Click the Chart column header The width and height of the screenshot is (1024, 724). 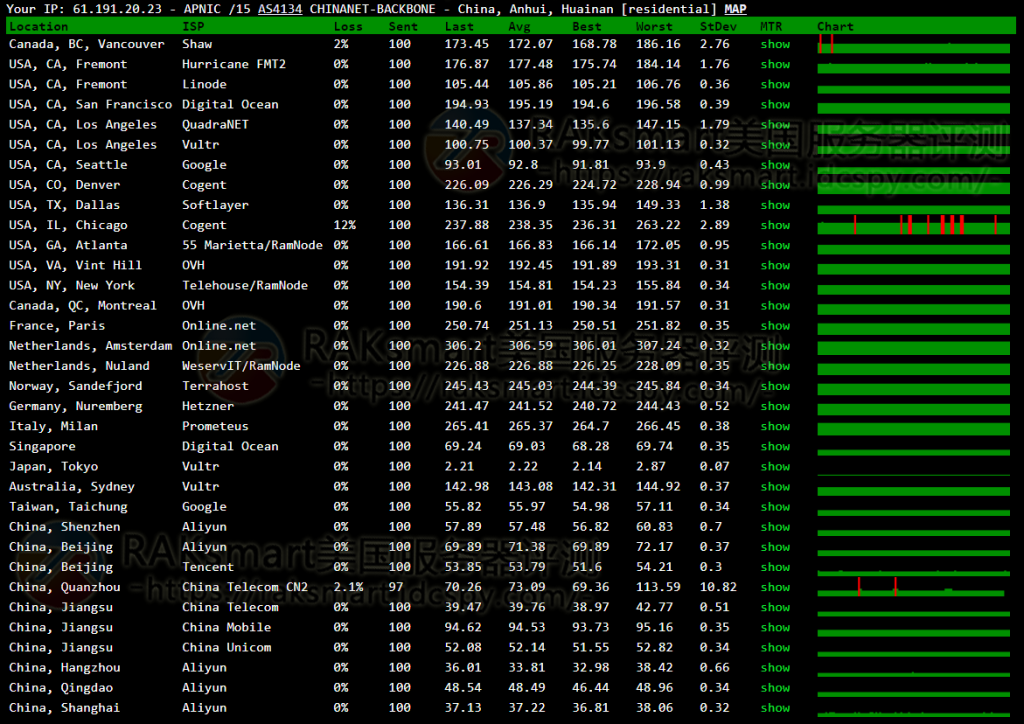pos(835,27)
